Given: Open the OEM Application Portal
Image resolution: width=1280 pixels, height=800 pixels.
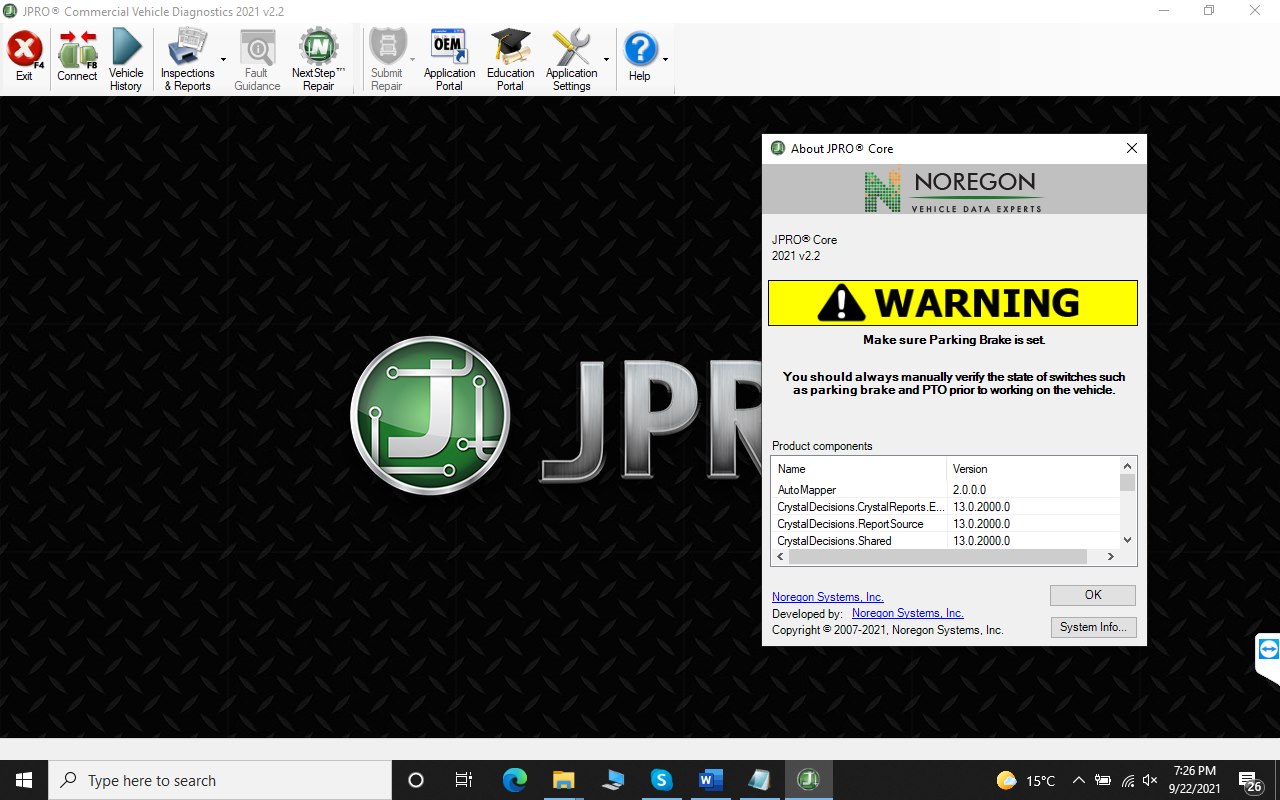Looking at the screenshot, I should click(x=448, y=55).
